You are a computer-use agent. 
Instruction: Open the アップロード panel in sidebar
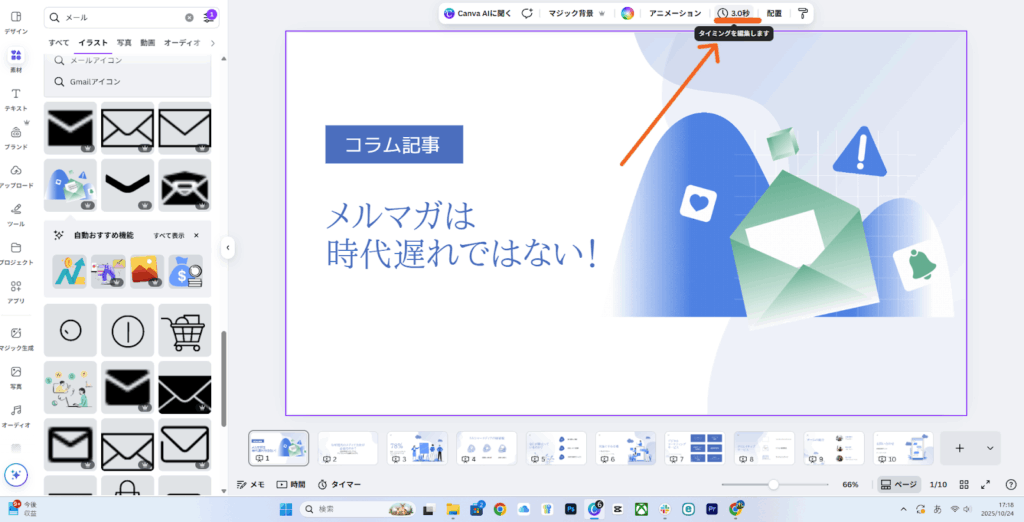pyautogui.click(x=16, y=176)
